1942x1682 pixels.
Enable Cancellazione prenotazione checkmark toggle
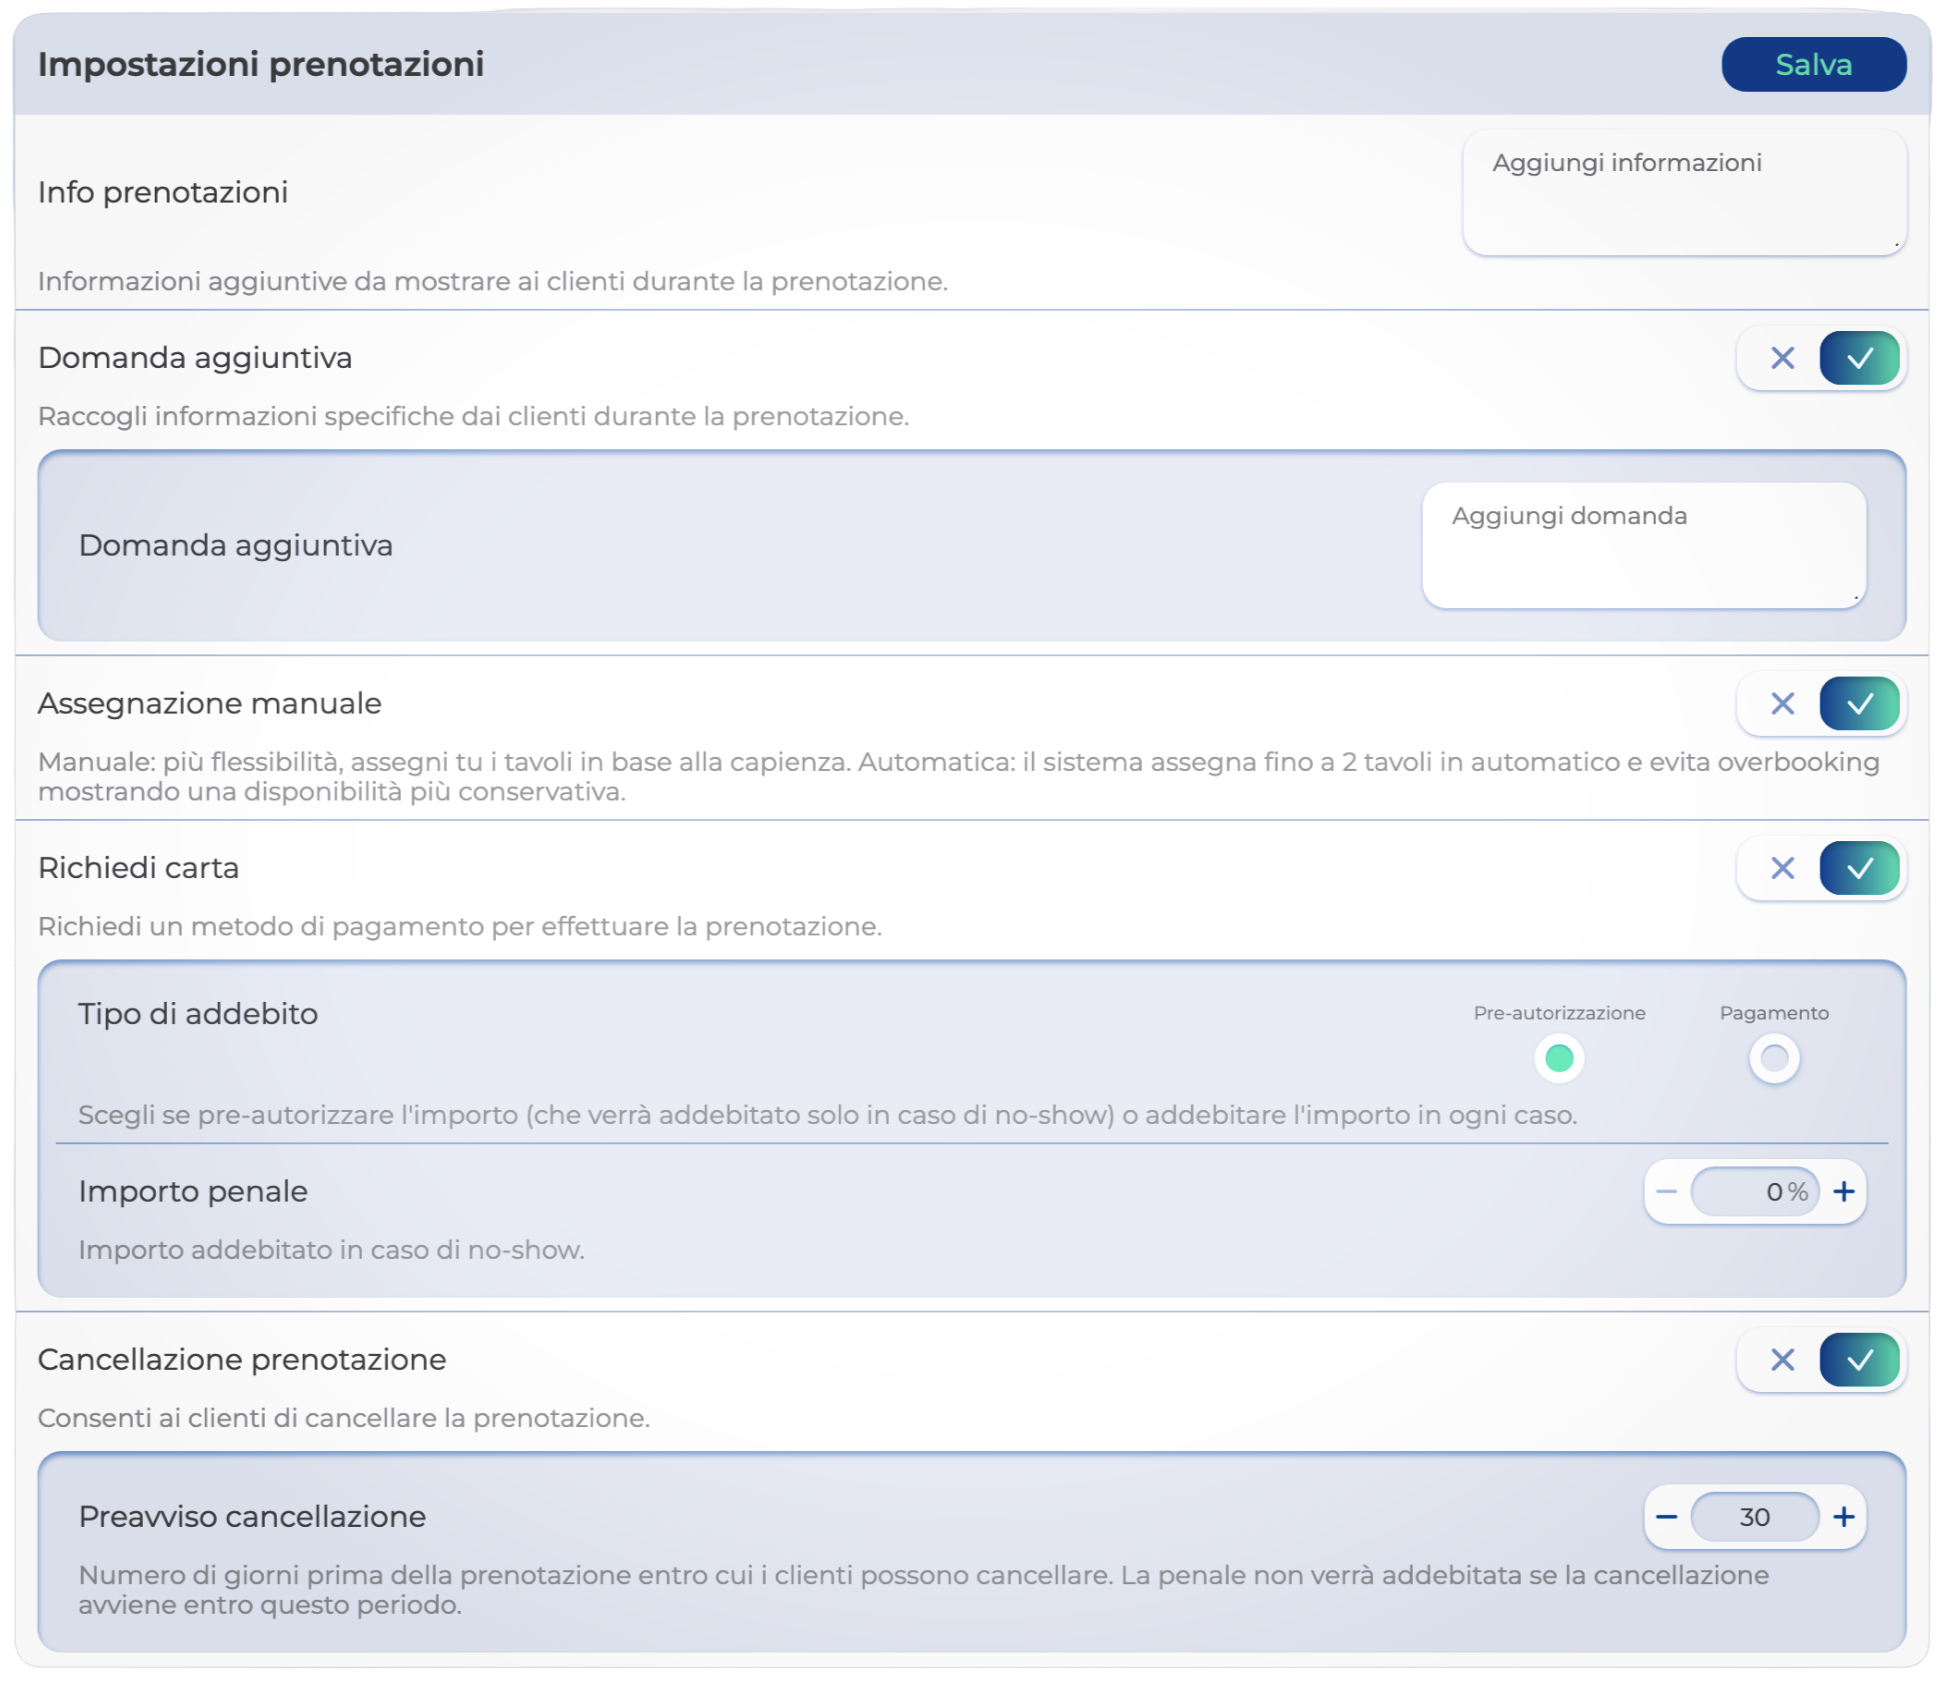tap(1859, 1360)
